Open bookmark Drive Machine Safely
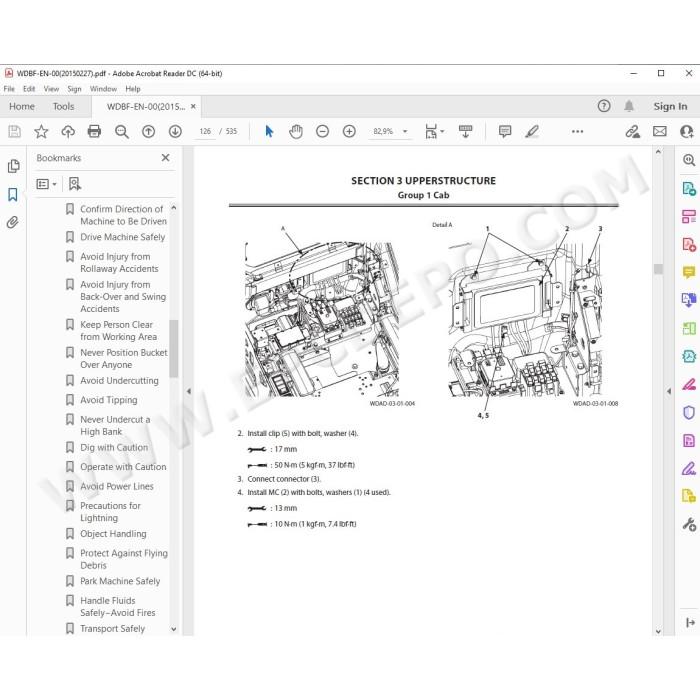Viewport: 700px width, 700px height. [x=122, y=237]
